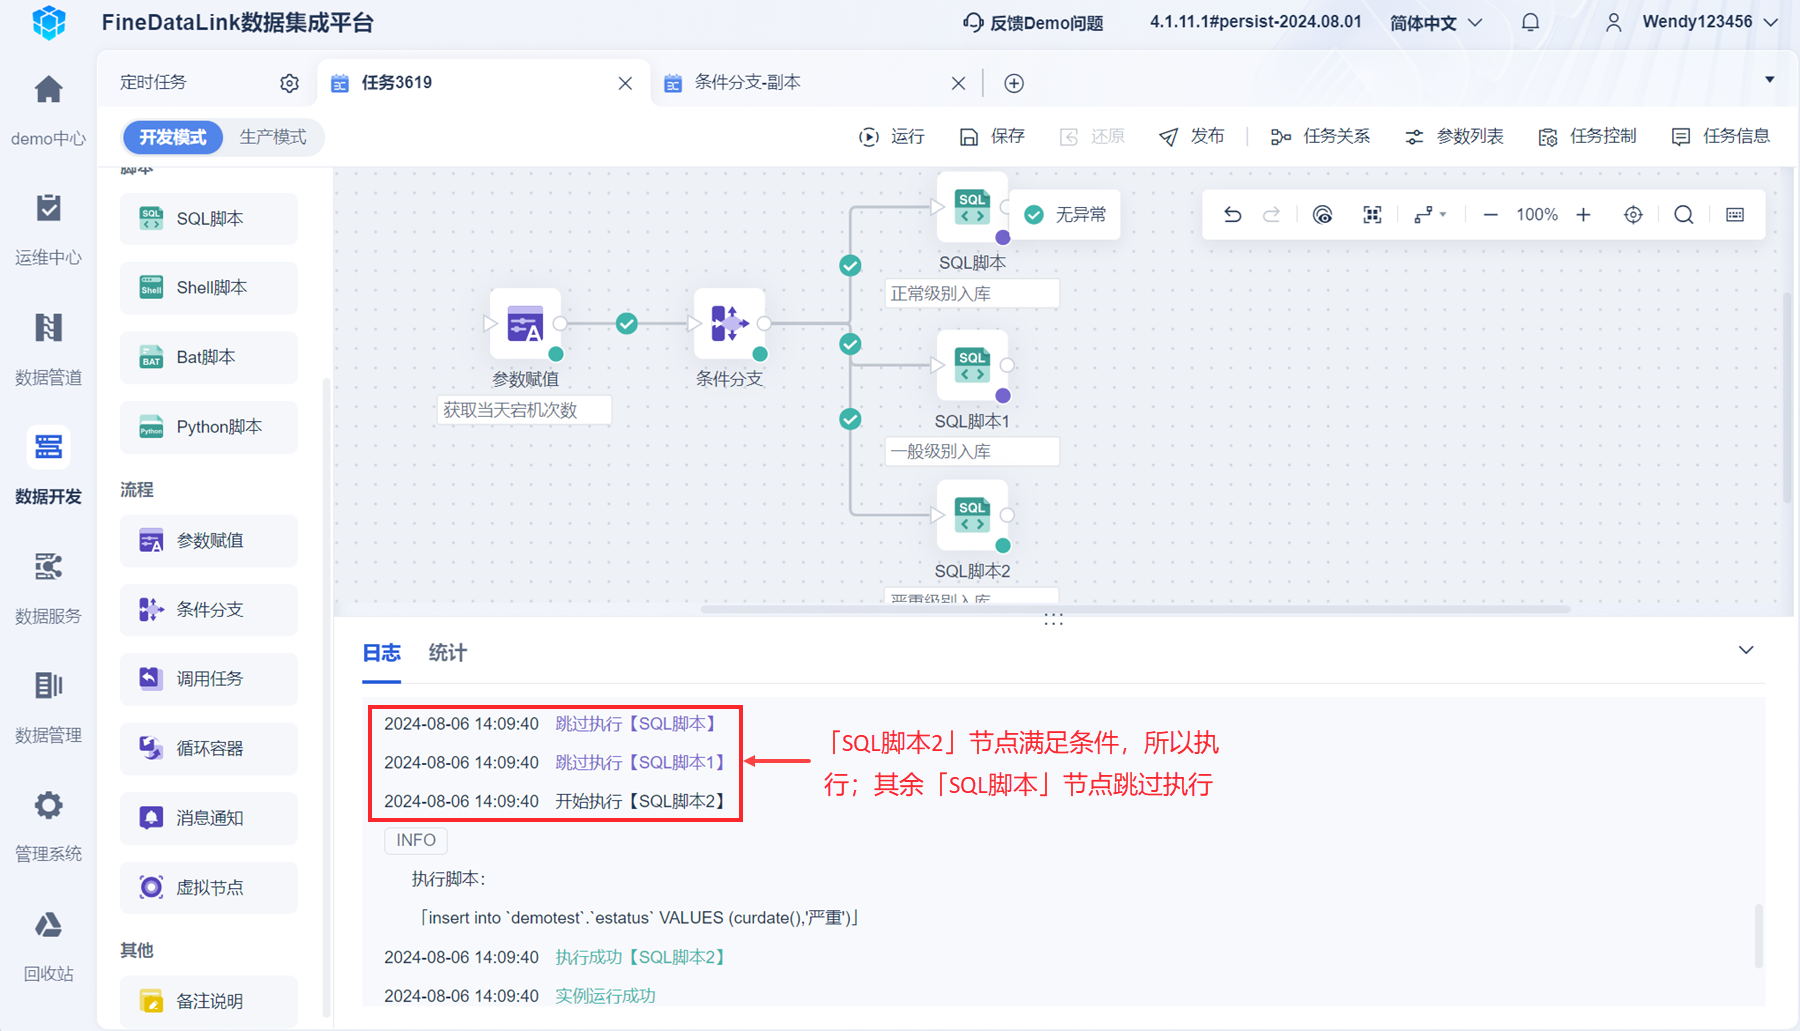Open 参数列表
This screenshot has height=1031, width=1800.
coord(1454,137)
